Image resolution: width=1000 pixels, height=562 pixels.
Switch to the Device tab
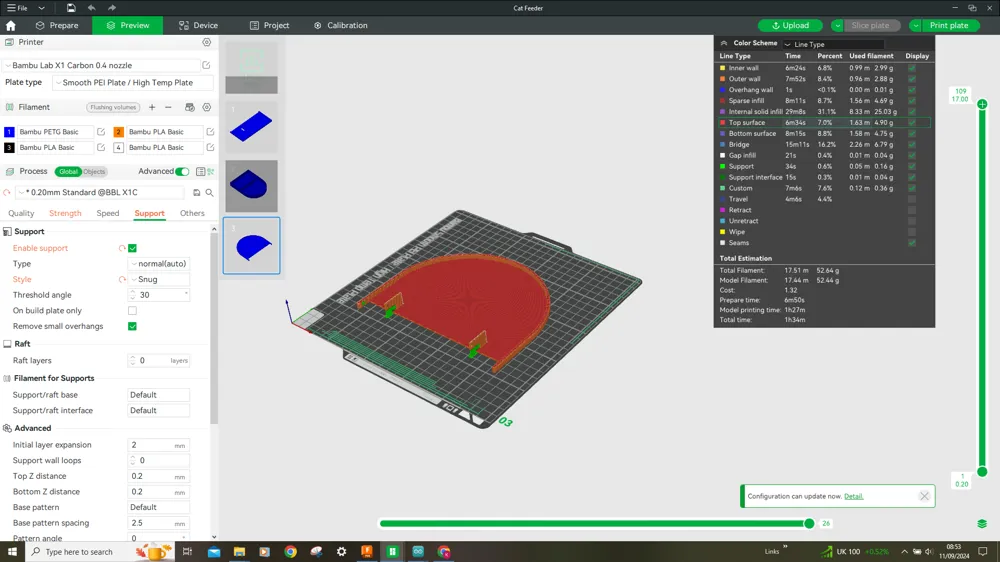point(198,26)
